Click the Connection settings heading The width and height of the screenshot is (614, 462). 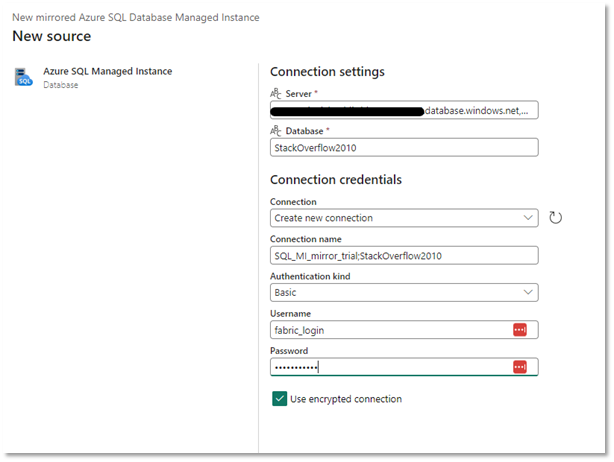[327, 72]
